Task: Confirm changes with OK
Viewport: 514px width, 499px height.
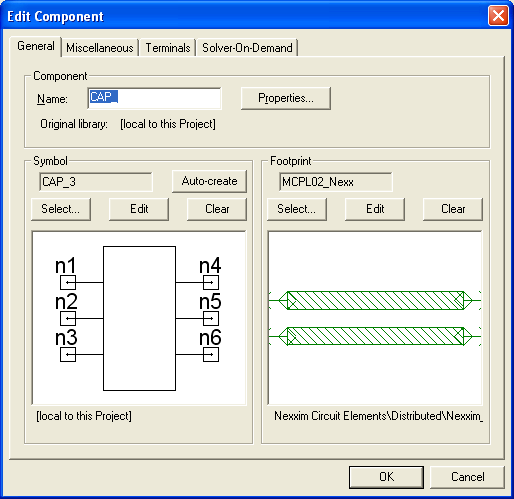Action: coord(386,477)
